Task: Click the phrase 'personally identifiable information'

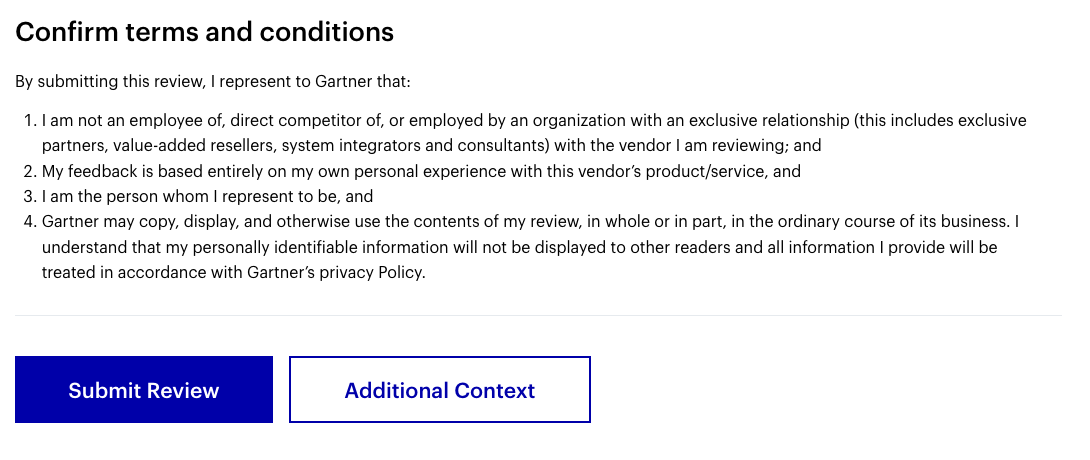Action: [320, 247]
